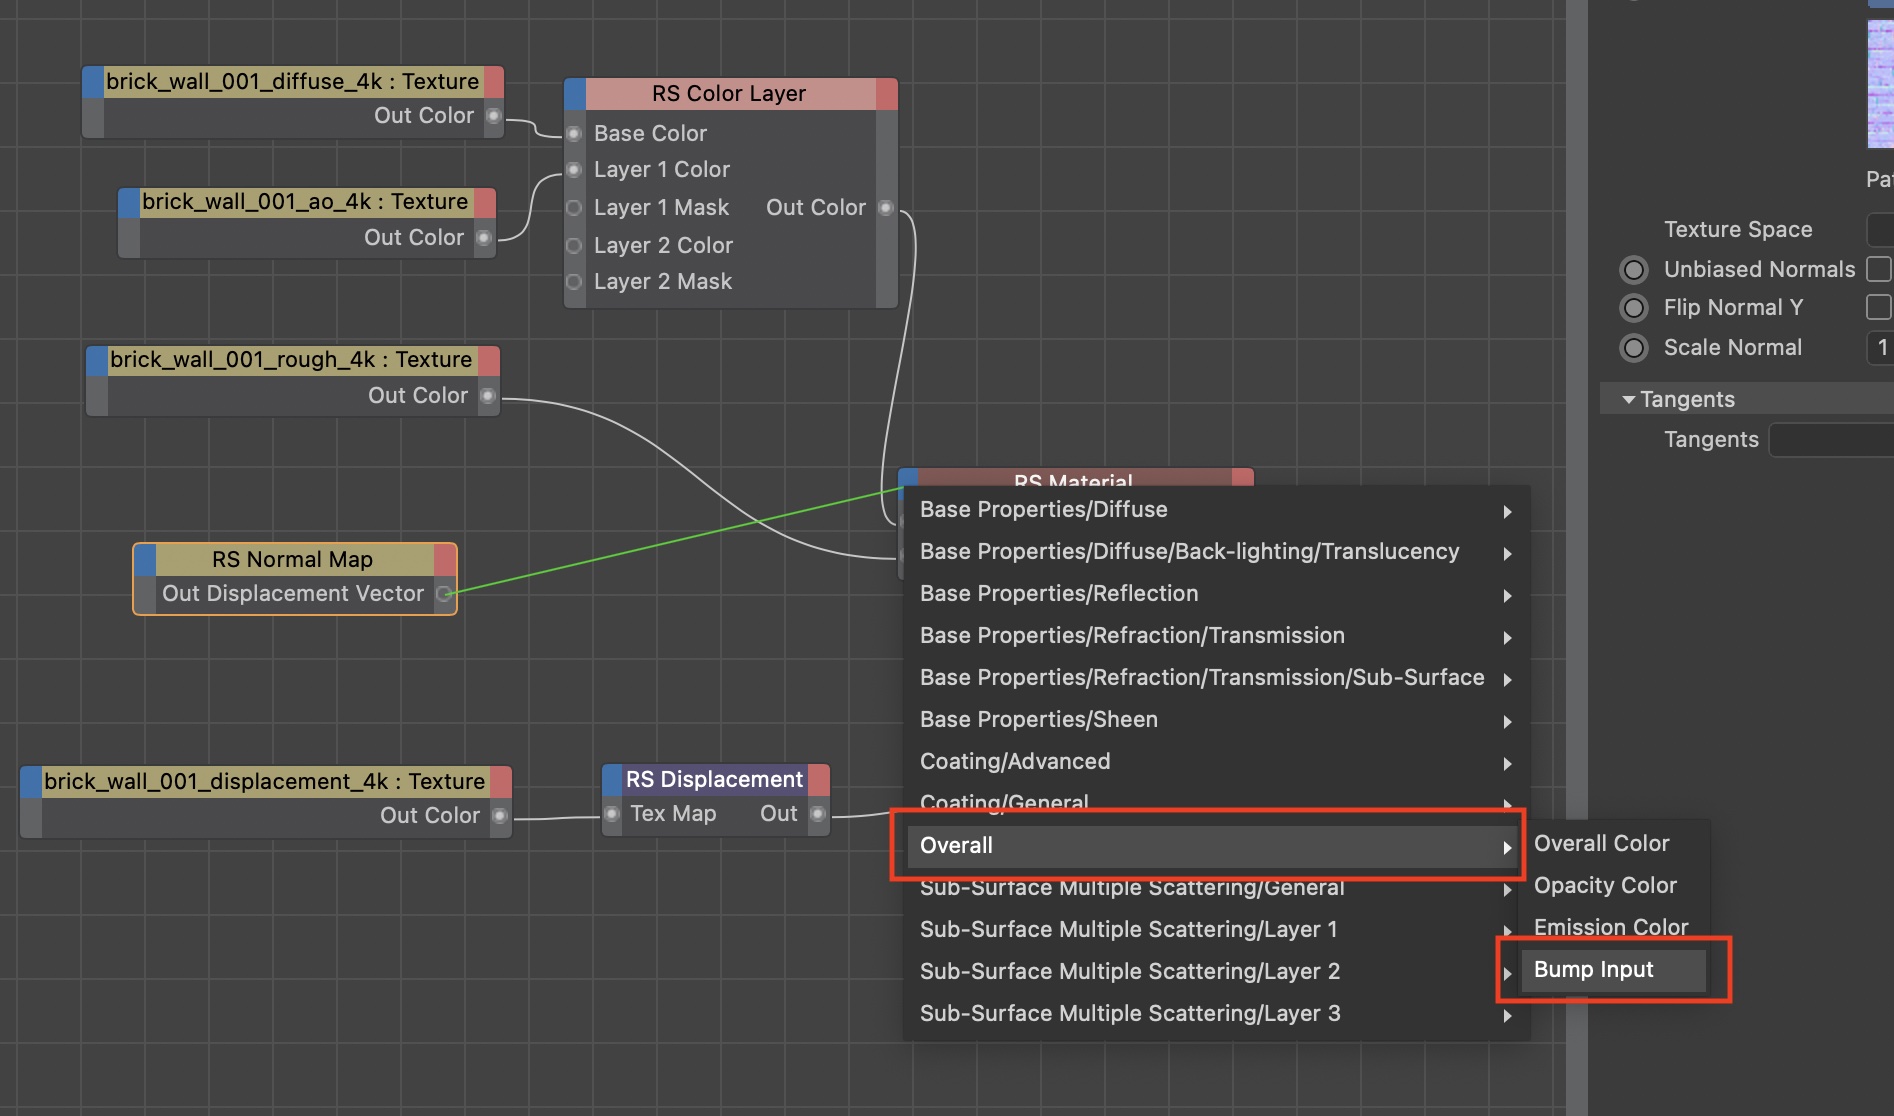Click Out Displacement Vector port on RS Normal Map

coord(444,594)
